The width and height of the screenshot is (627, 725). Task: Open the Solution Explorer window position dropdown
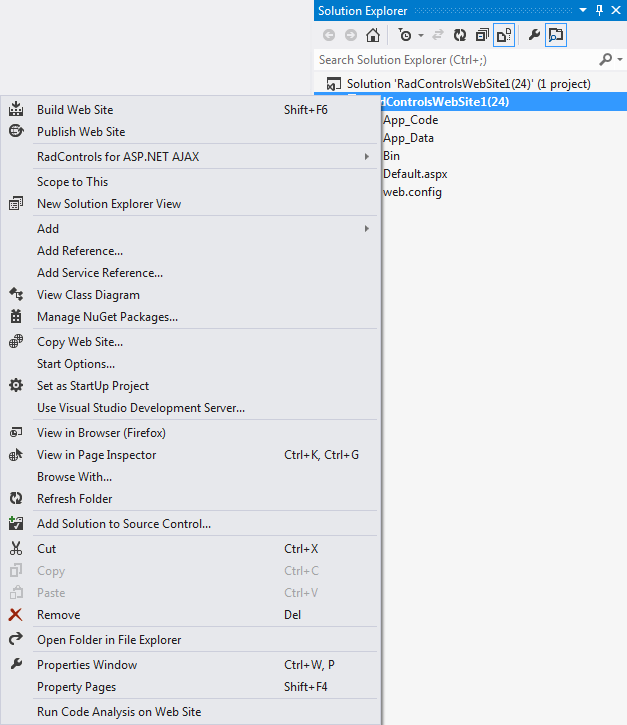[583, 10]
